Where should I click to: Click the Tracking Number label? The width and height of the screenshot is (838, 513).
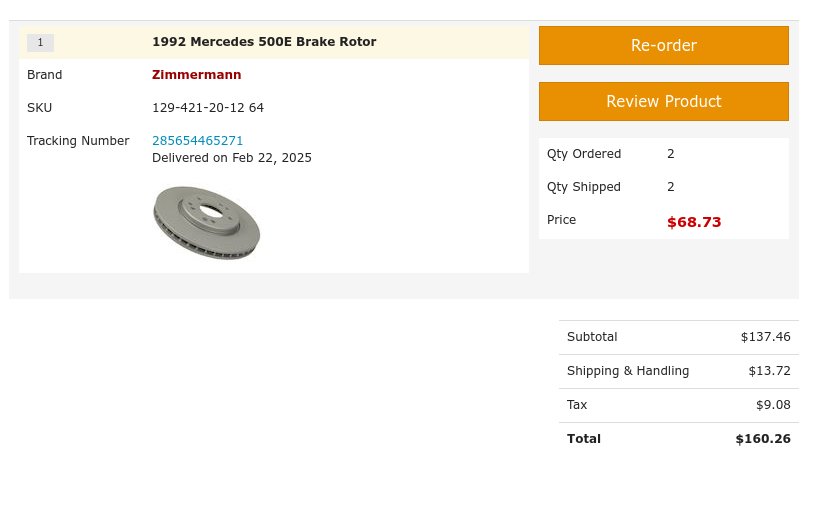click(x=78, y=141)
